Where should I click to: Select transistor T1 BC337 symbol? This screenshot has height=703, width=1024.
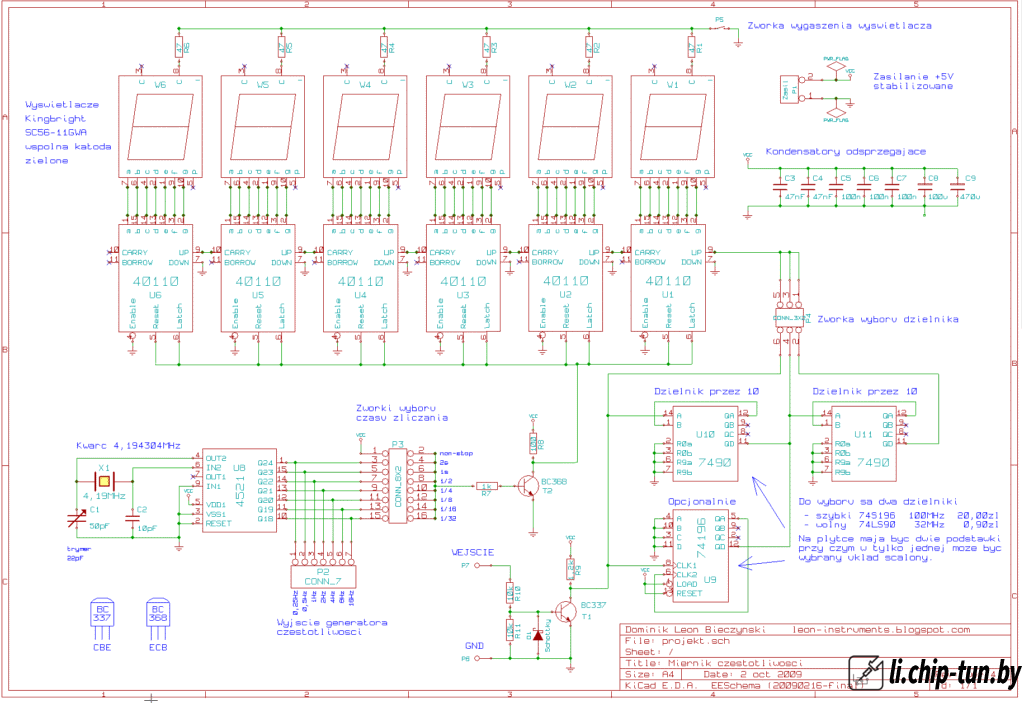click(x=565, y=612)
